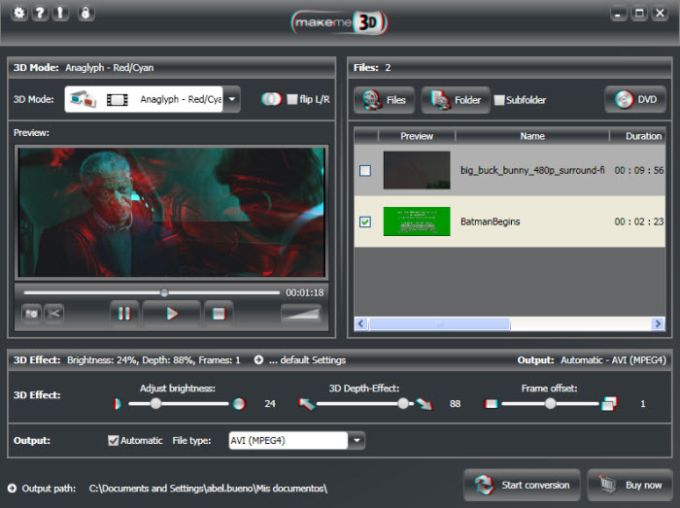
Task: Uncheck the Automatic output checkbox
Action: (113, 441)
